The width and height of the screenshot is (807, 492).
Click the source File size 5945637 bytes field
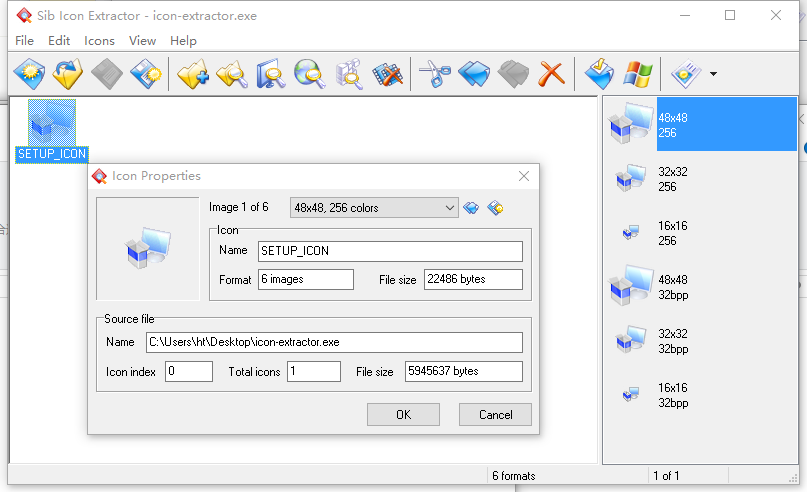coord(464,372)
